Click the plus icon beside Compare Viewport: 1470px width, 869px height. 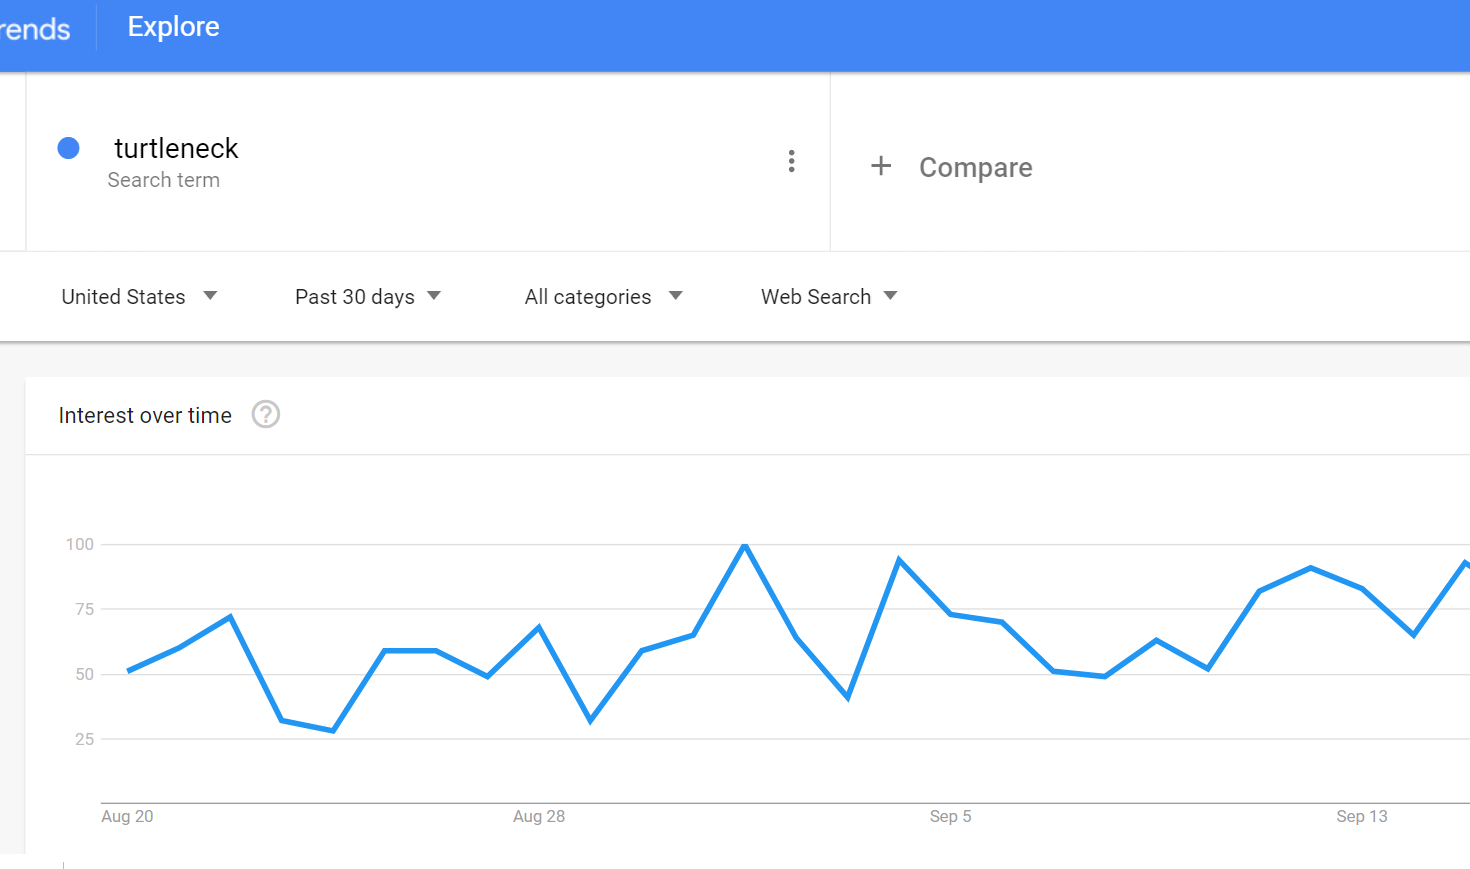pos(881,166)
